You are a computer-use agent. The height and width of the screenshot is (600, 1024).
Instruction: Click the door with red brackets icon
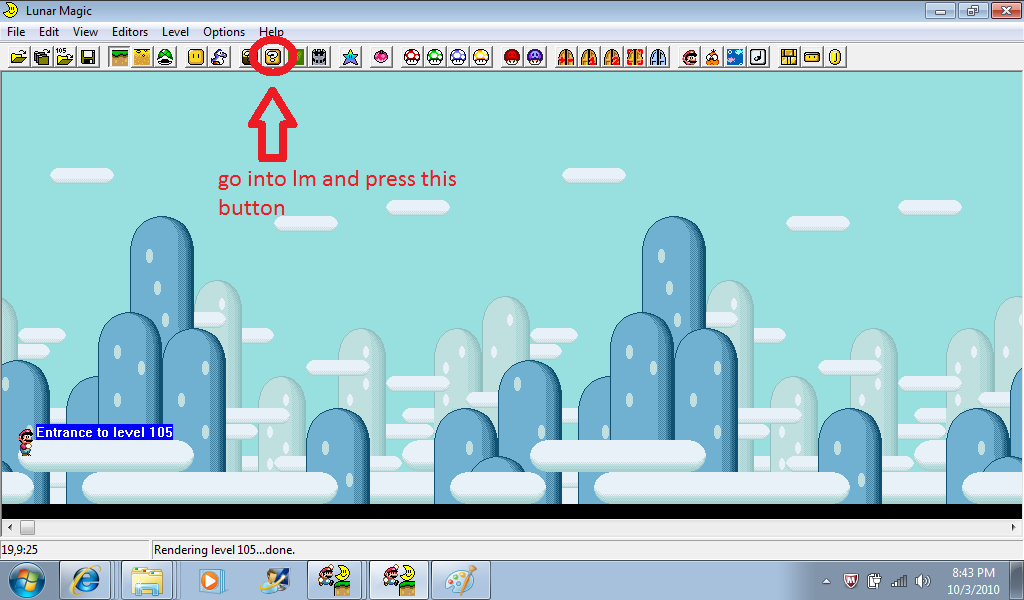point(635,57)
